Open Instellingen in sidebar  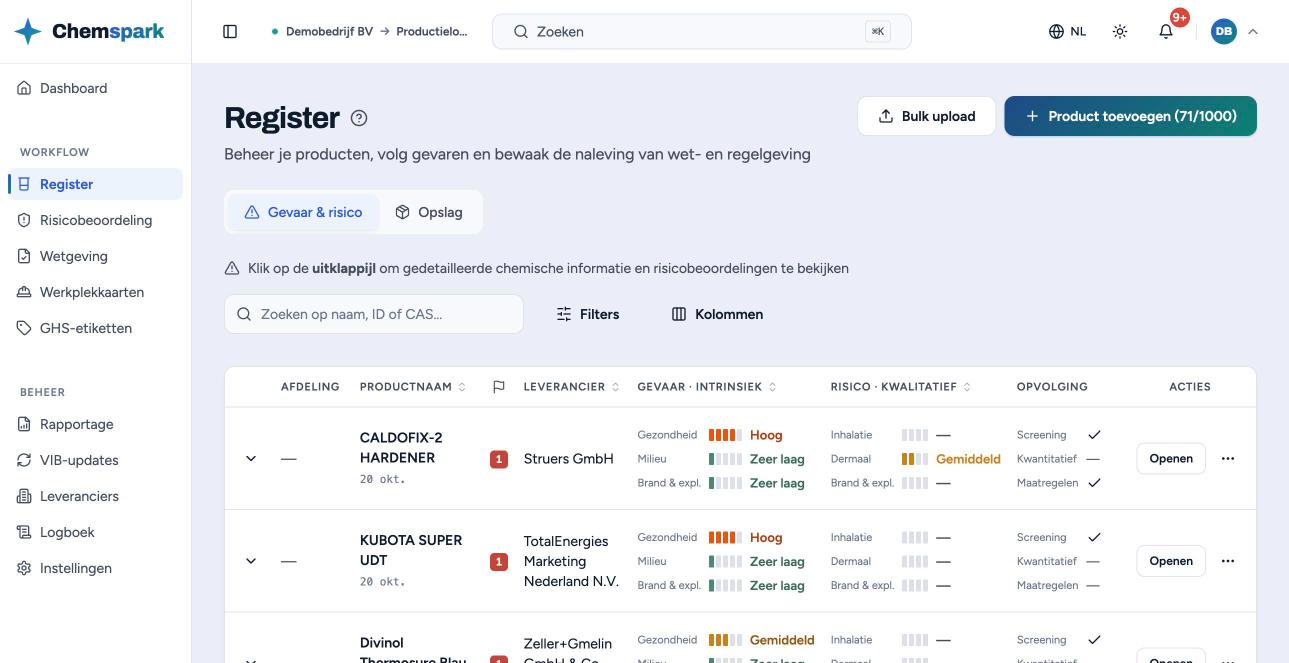[x=95, y=568]
